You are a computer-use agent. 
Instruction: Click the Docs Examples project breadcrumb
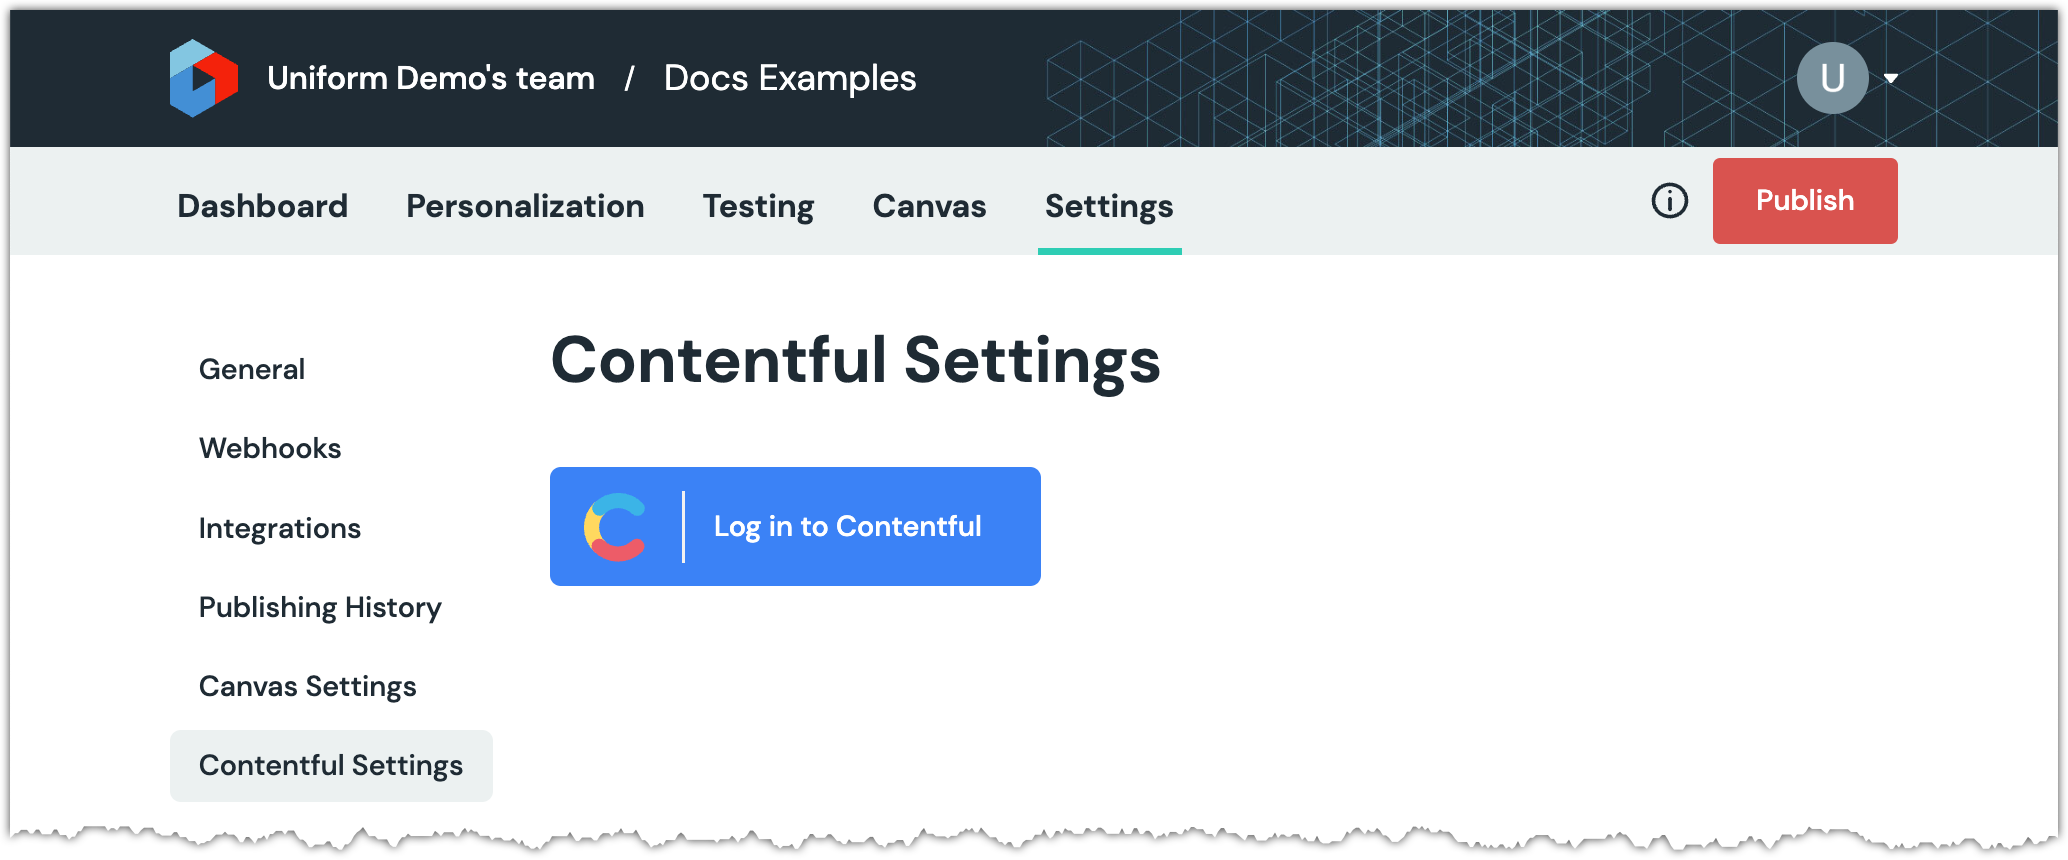point(790,78)
